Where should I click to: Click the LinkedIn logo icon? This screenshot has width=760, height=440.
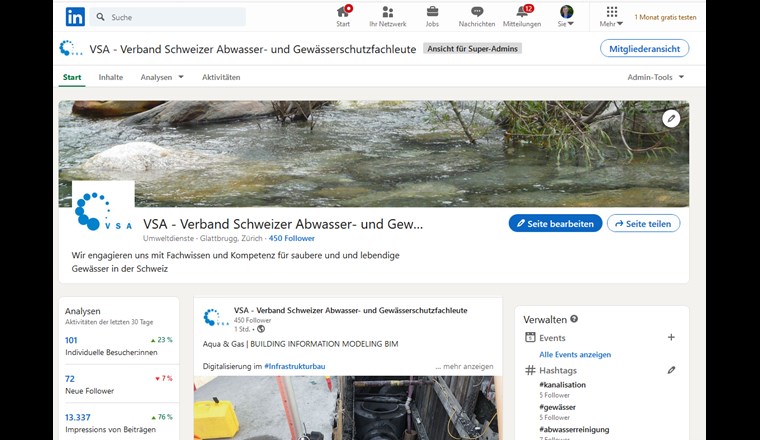pyautogui.click(x=75, y=16)
